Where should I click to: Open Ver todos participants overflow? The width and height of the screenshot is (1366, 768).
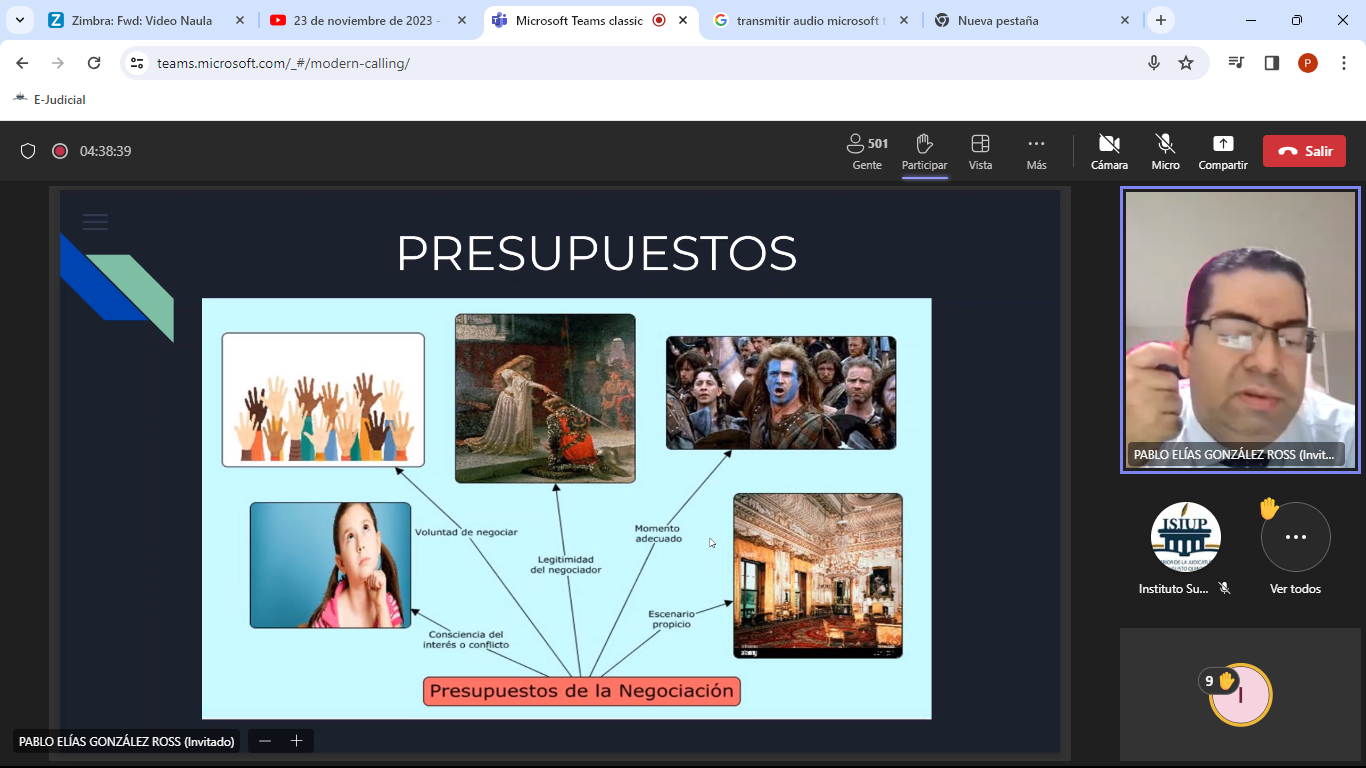coord(1295,537)
